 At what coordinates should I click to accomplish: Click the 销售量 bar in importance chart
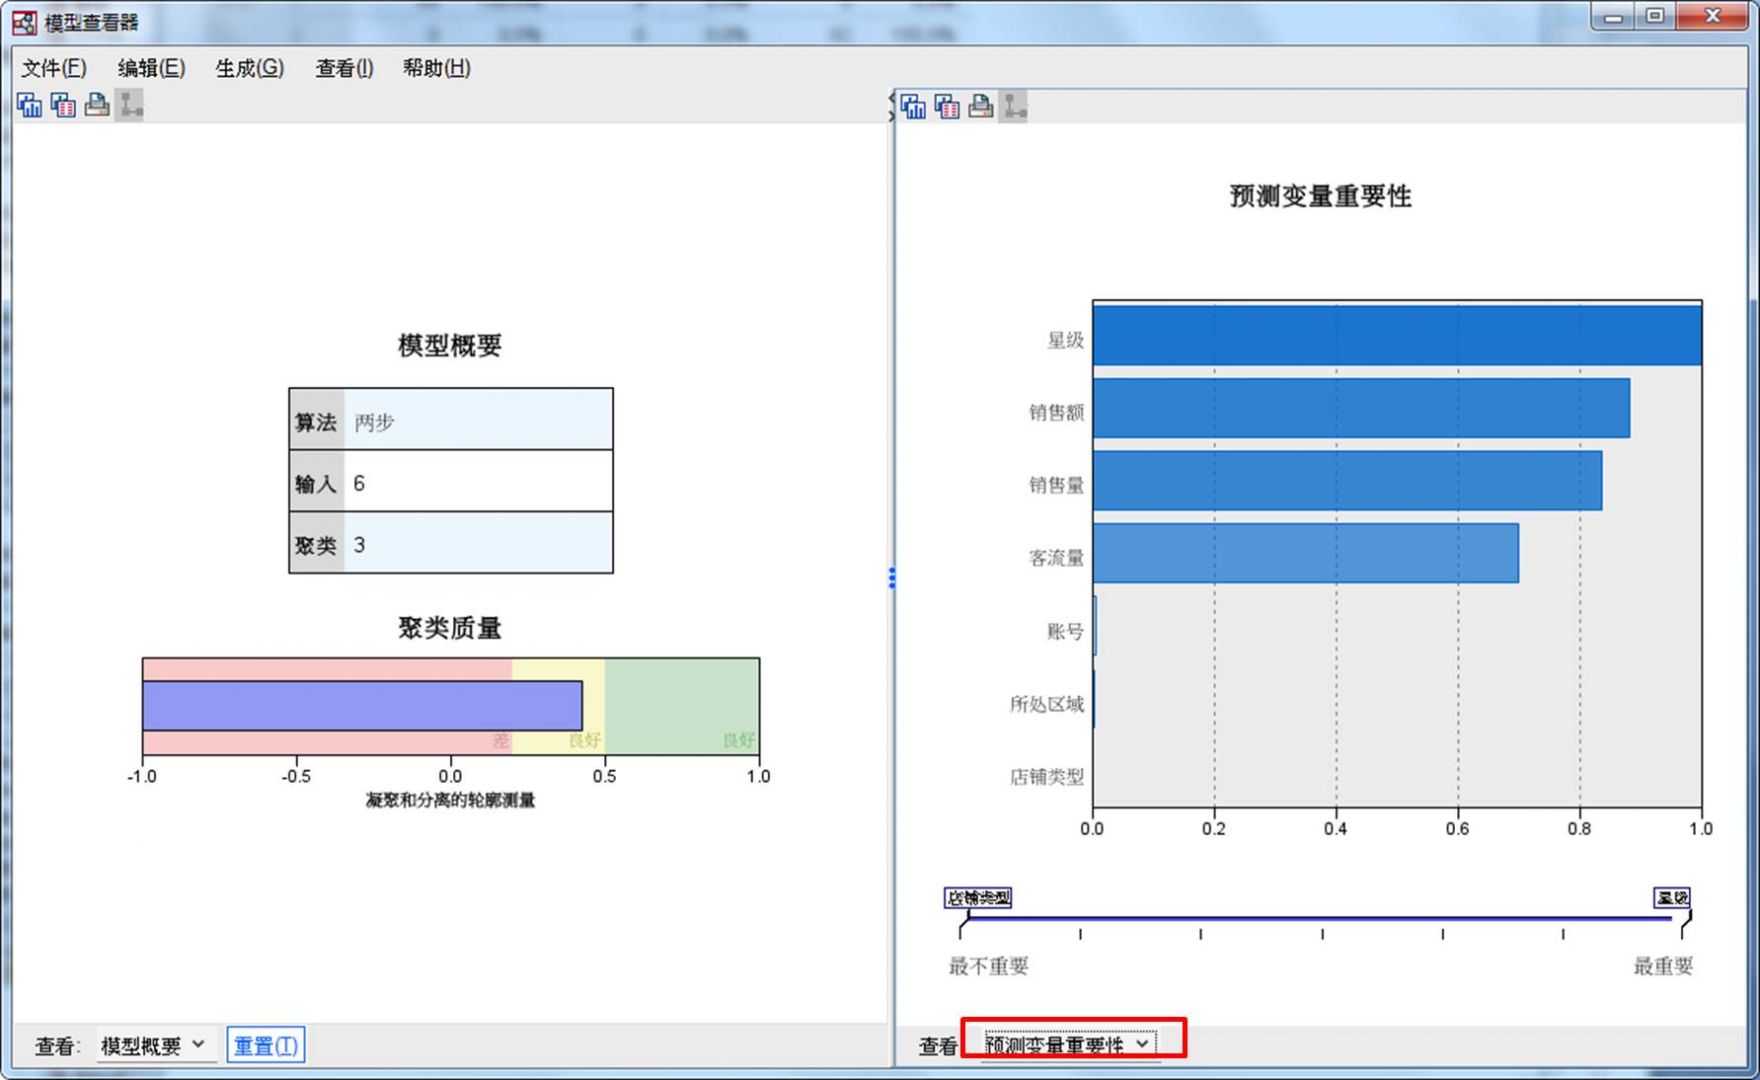[1347, 481]
